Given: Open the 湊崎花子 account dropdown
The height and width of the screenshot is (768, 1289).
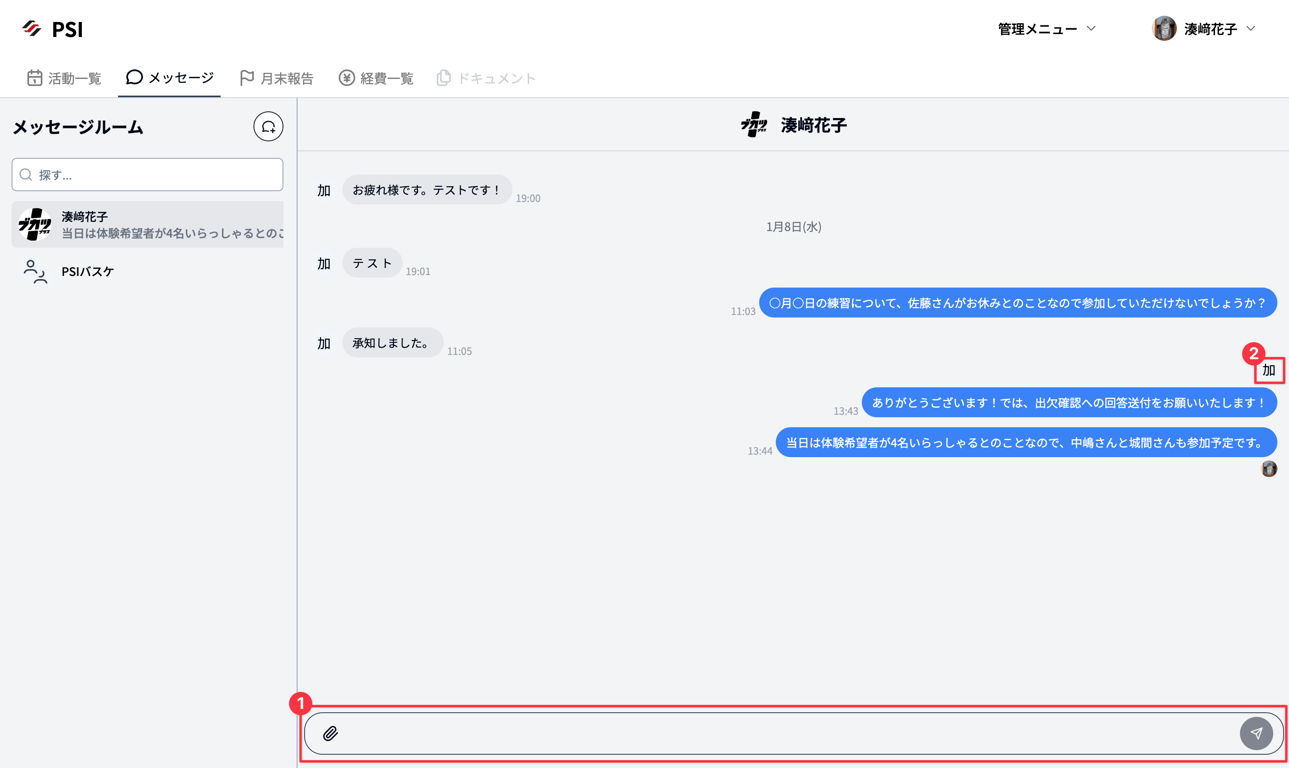Looking at the screenshot, I should (1219, 29).
